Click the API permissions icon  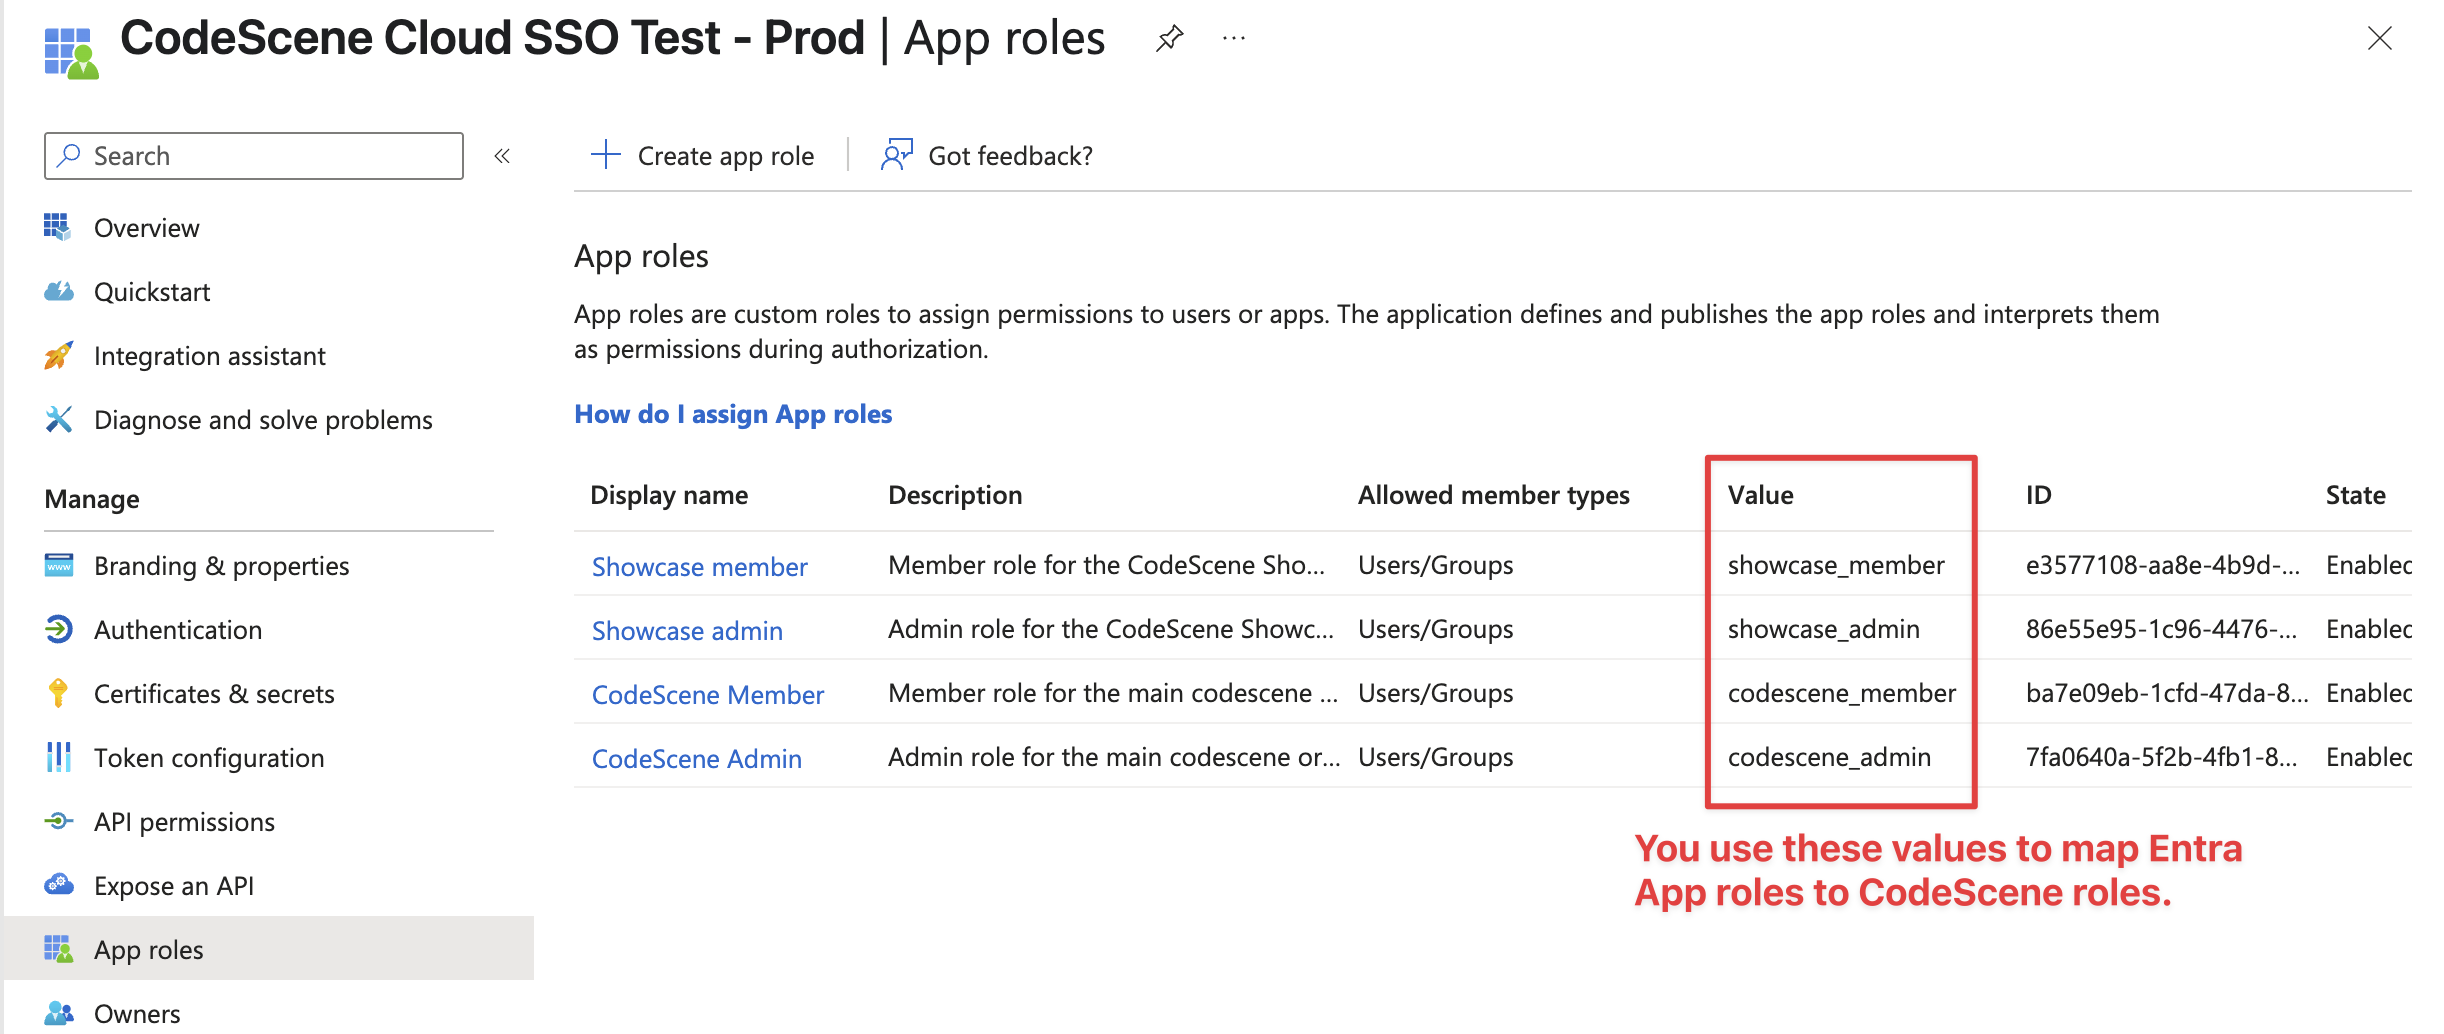tap(59, 821)
